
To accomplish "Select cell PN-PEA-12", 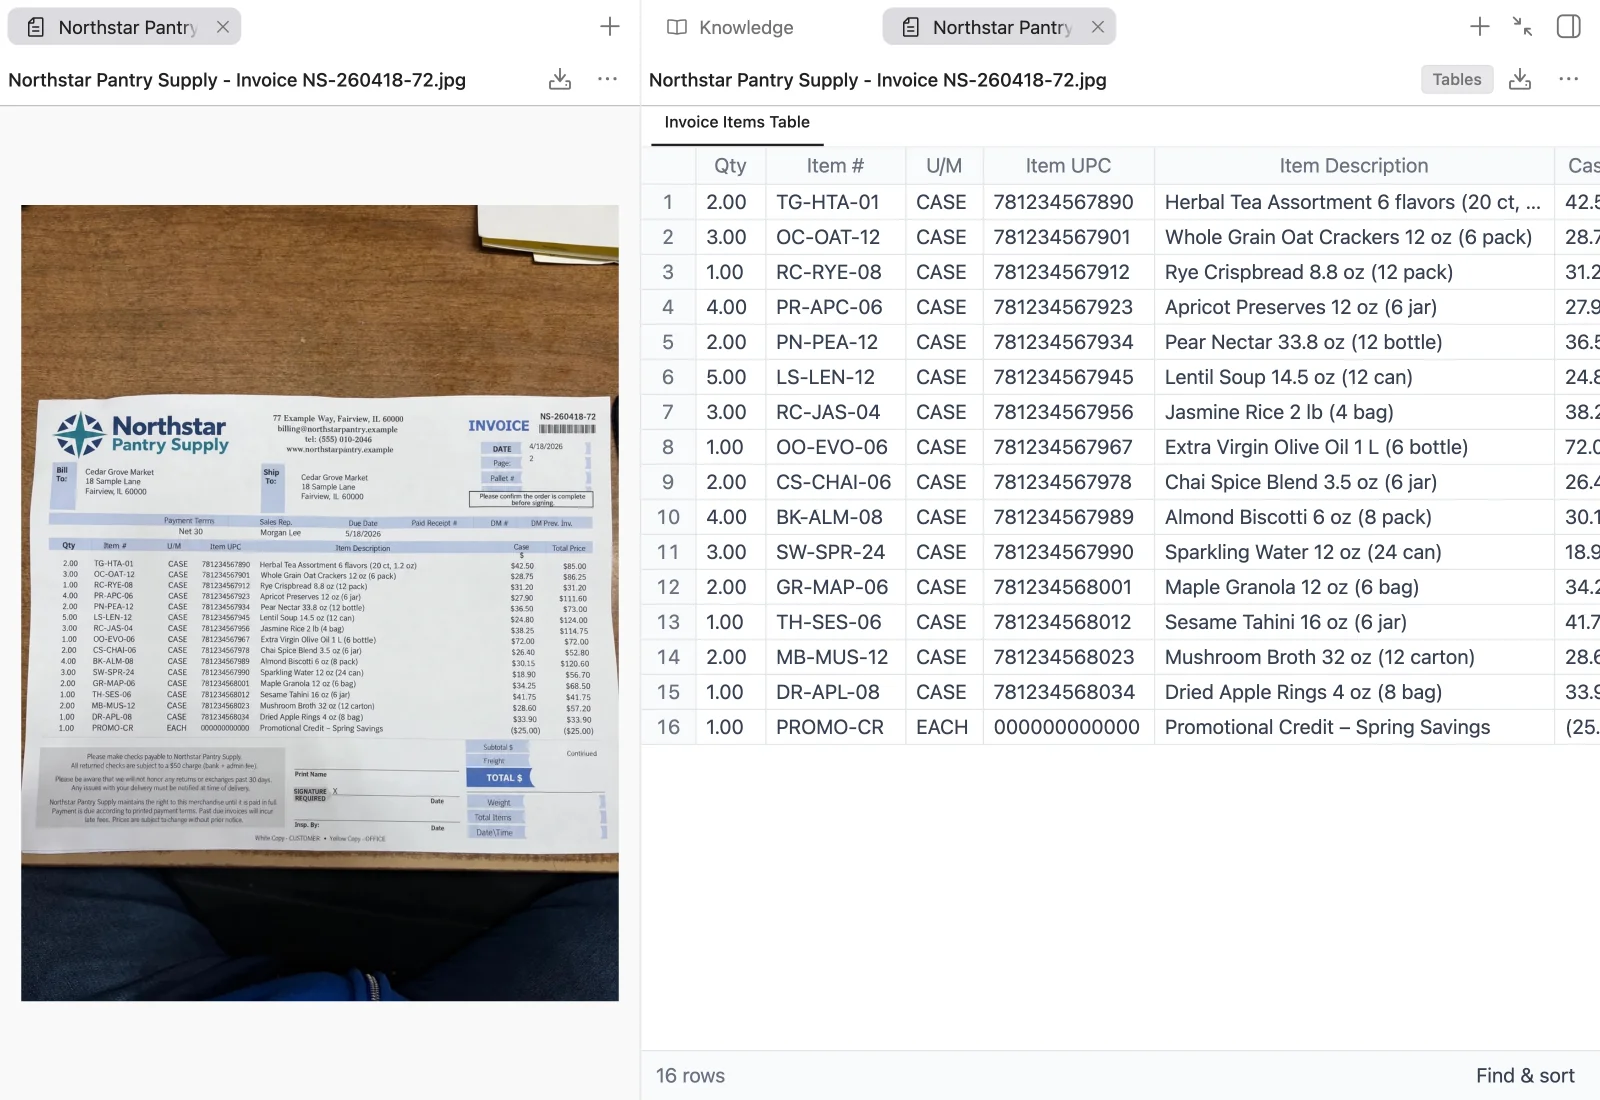I will [x=835, y=342].
